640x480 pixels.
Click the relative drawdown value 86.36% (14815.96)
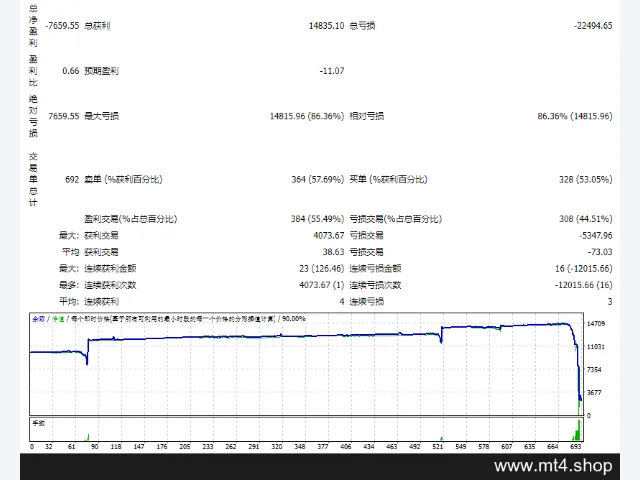point(575,116)
